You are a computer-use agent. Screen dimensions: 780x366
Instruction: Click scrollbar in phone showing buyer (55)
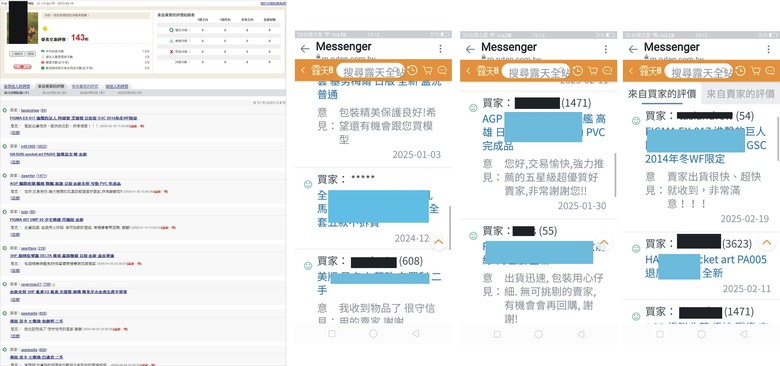[x=615, y=174]
